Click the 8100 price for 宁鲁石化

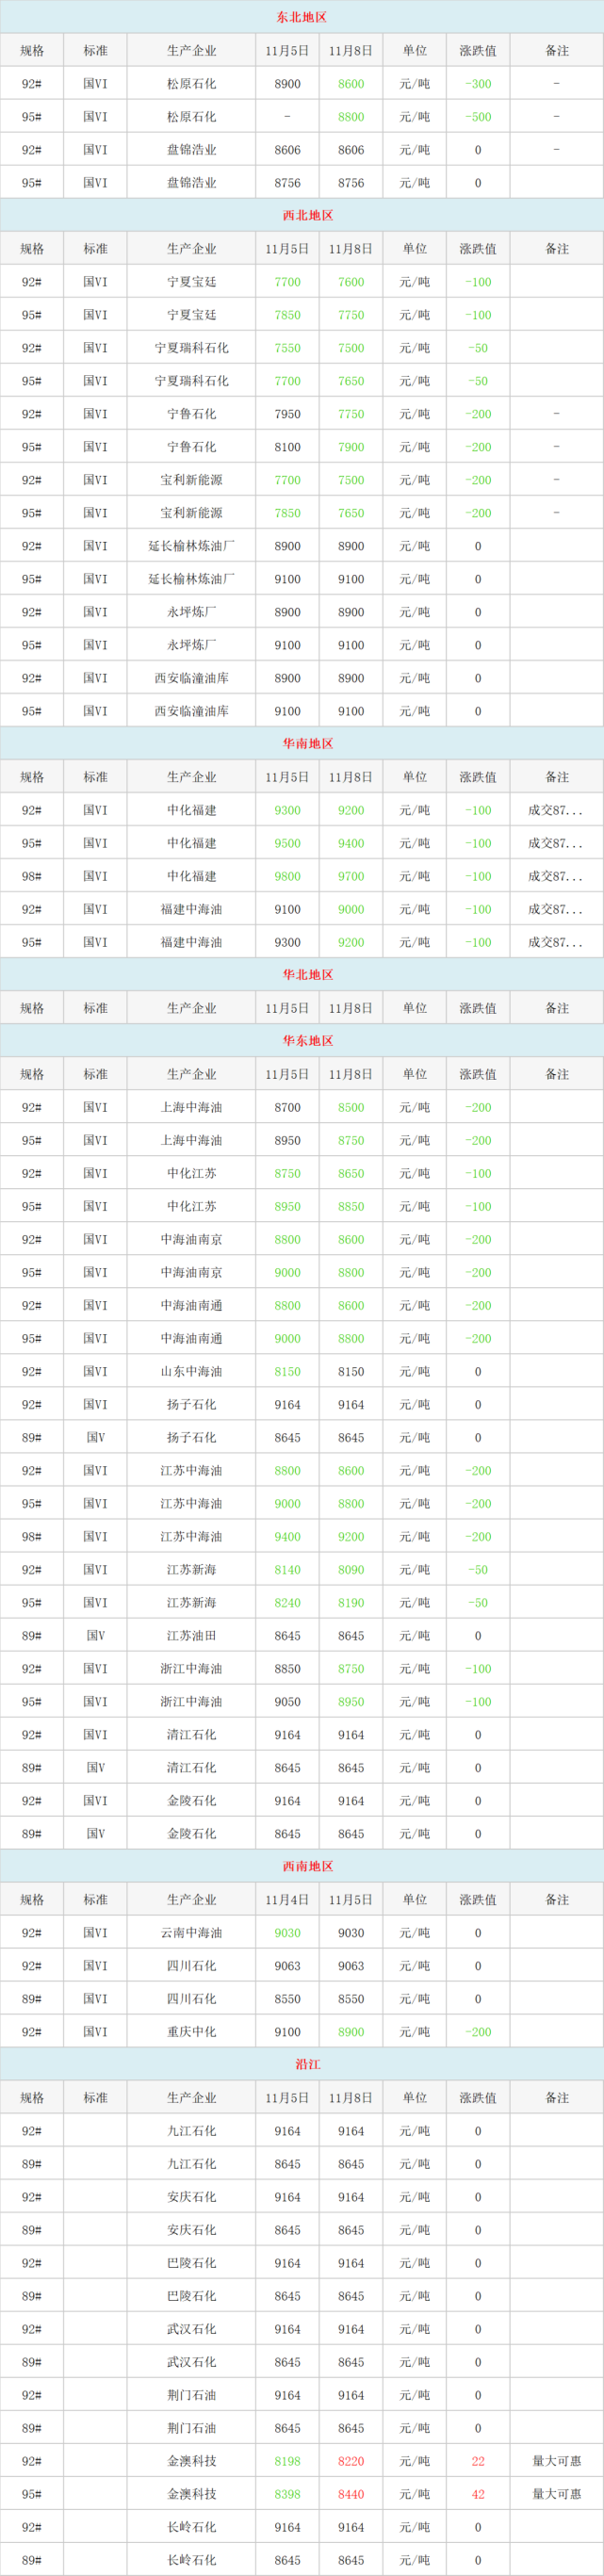(x=287, y=447)
